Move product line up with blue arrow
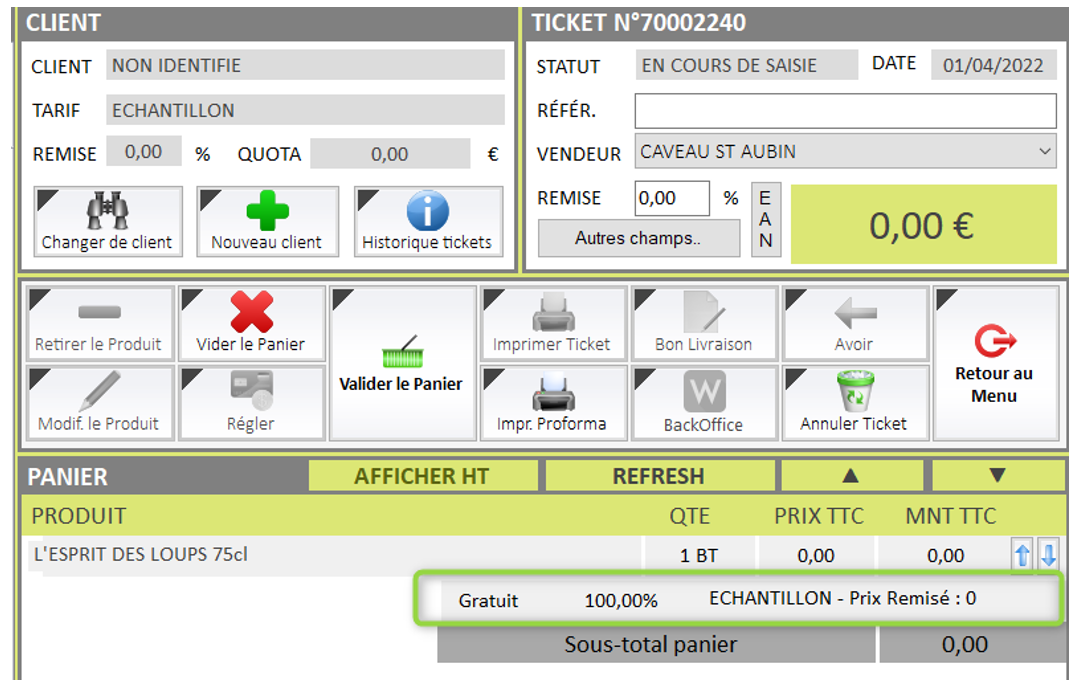The width and height of the screenshot is (1079, 695). 1022,556
